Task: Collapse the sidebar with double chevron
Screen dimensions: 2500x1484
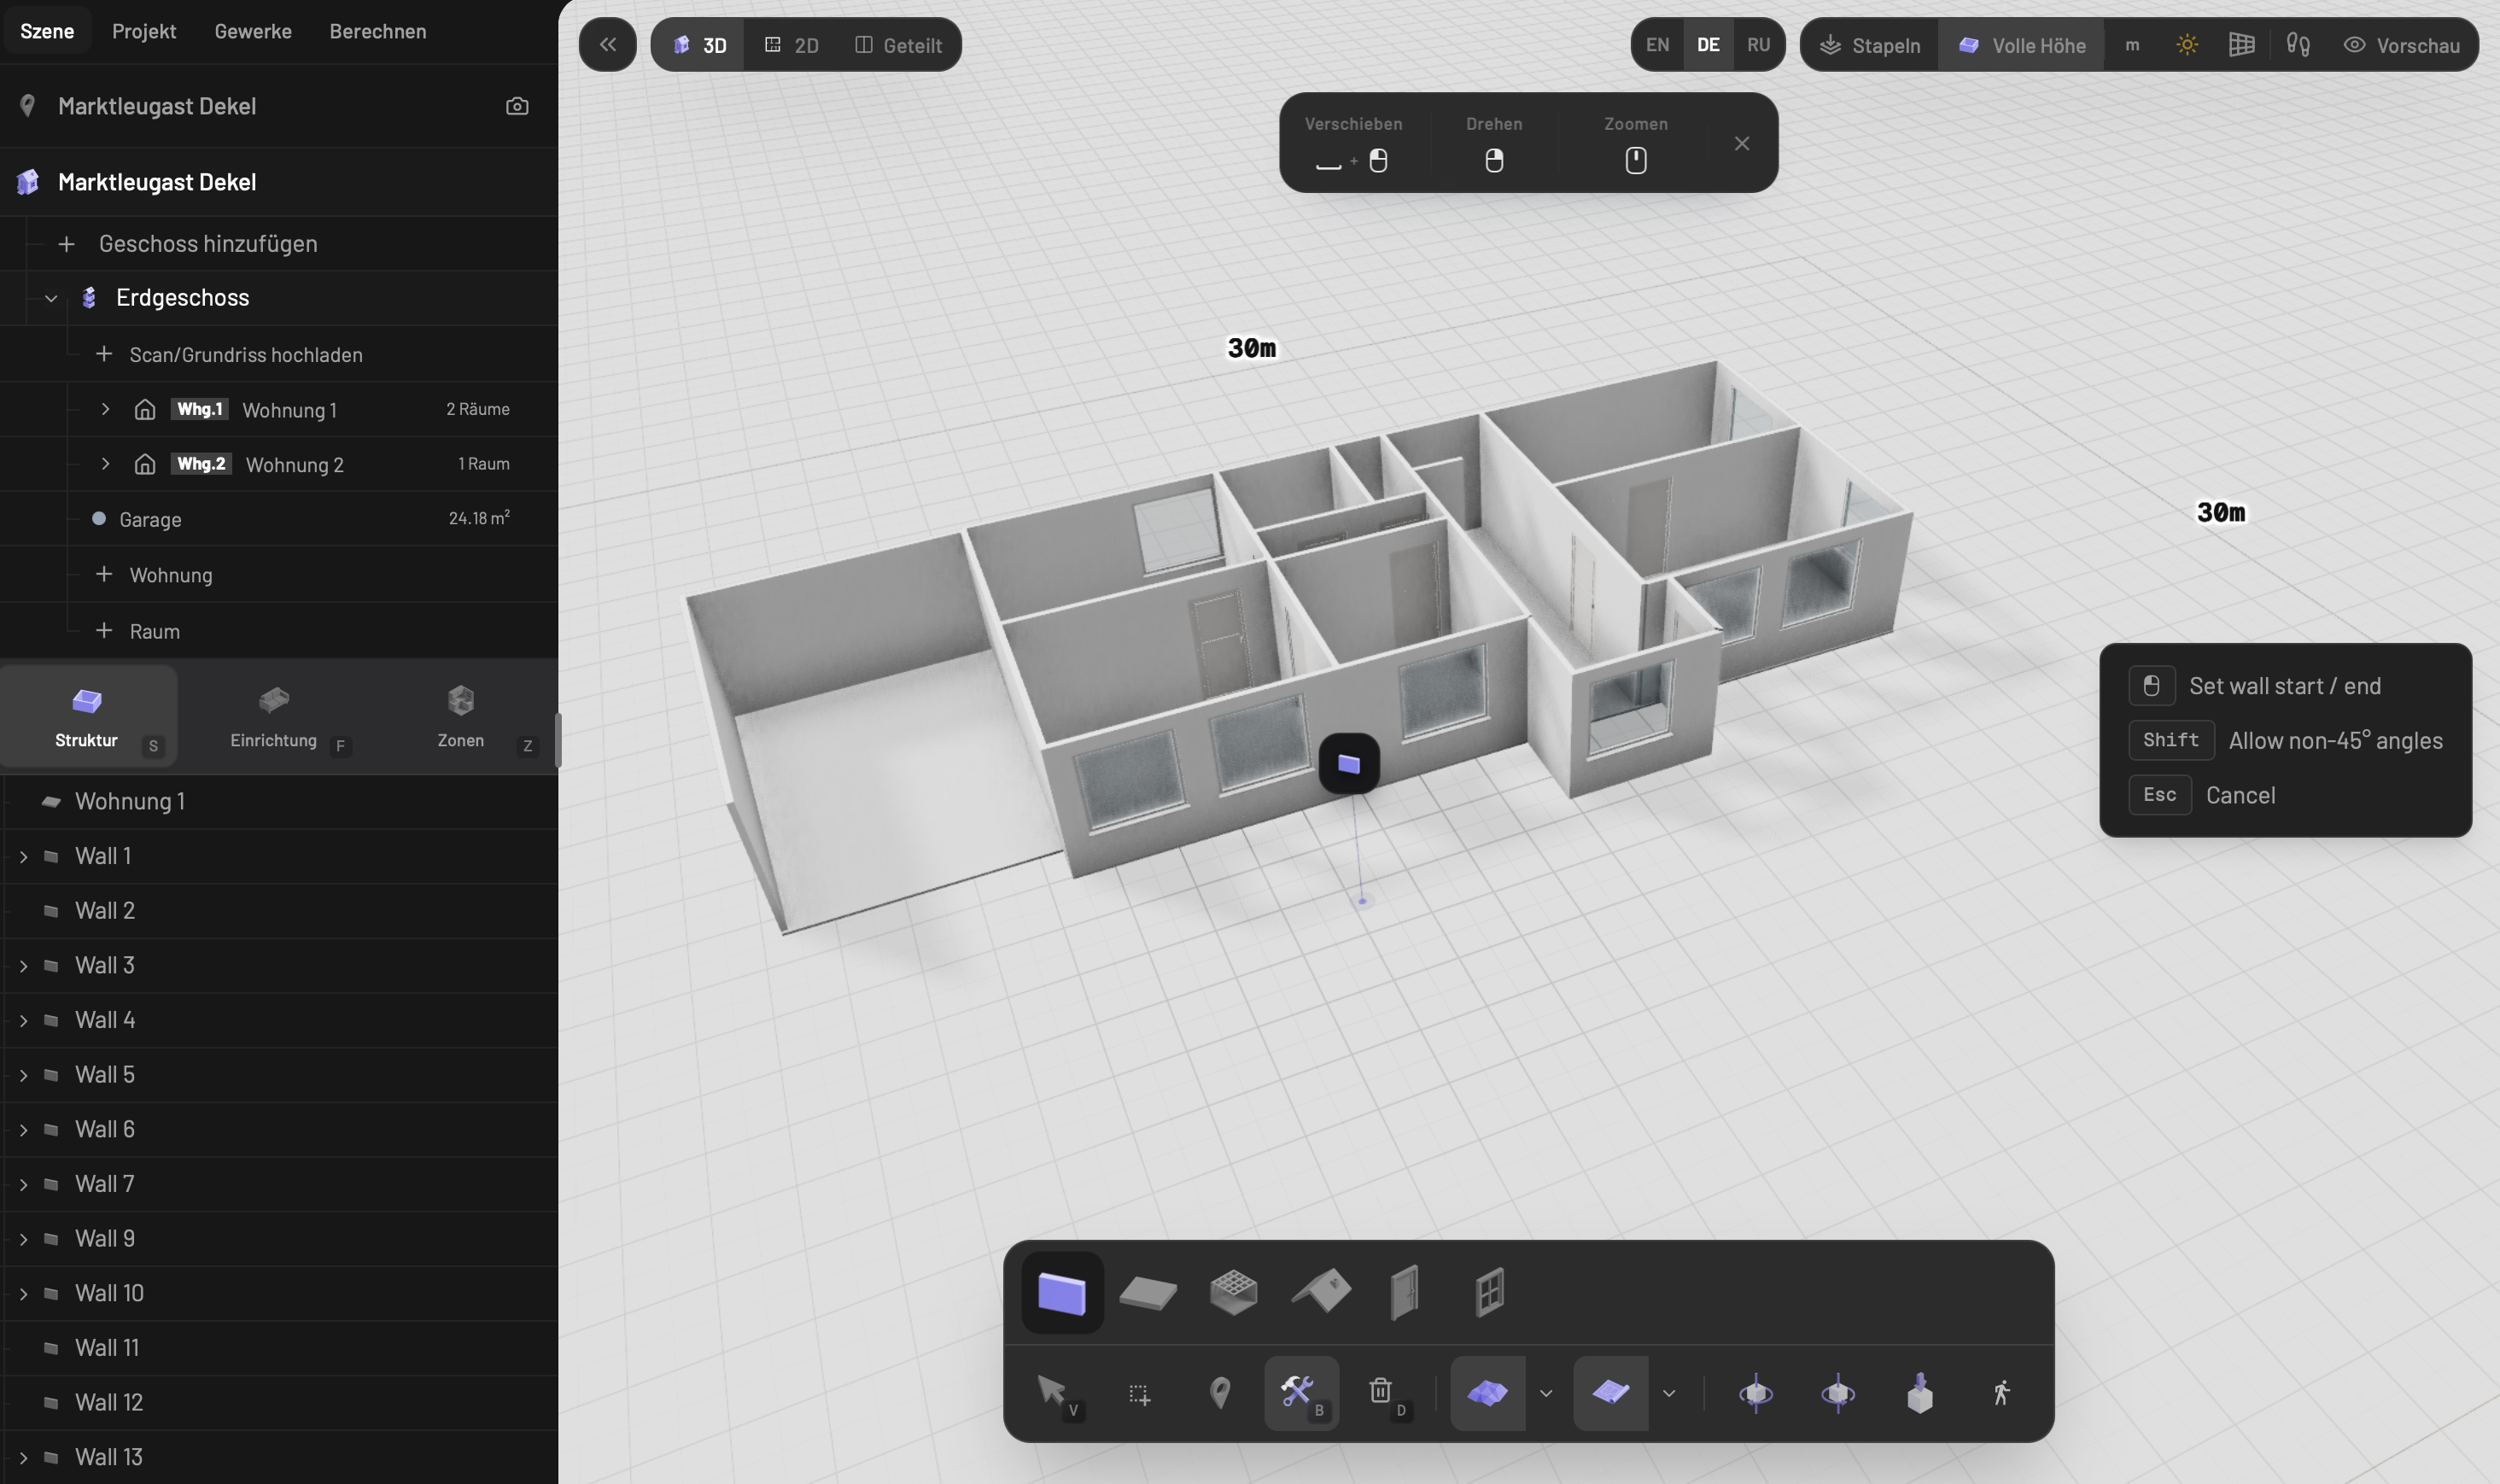Action: pos(607,44)
